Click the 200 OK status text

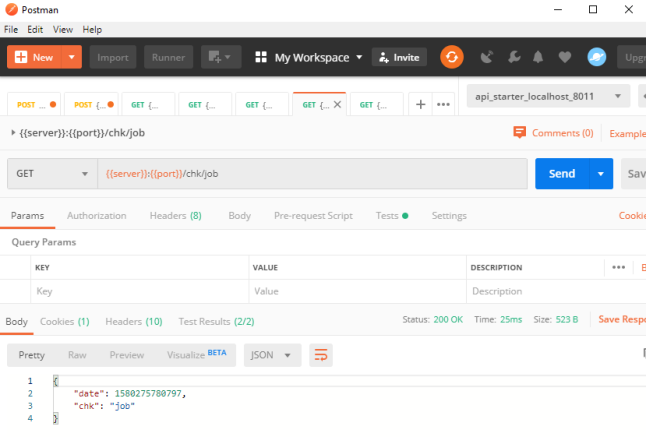pos(448,320)
